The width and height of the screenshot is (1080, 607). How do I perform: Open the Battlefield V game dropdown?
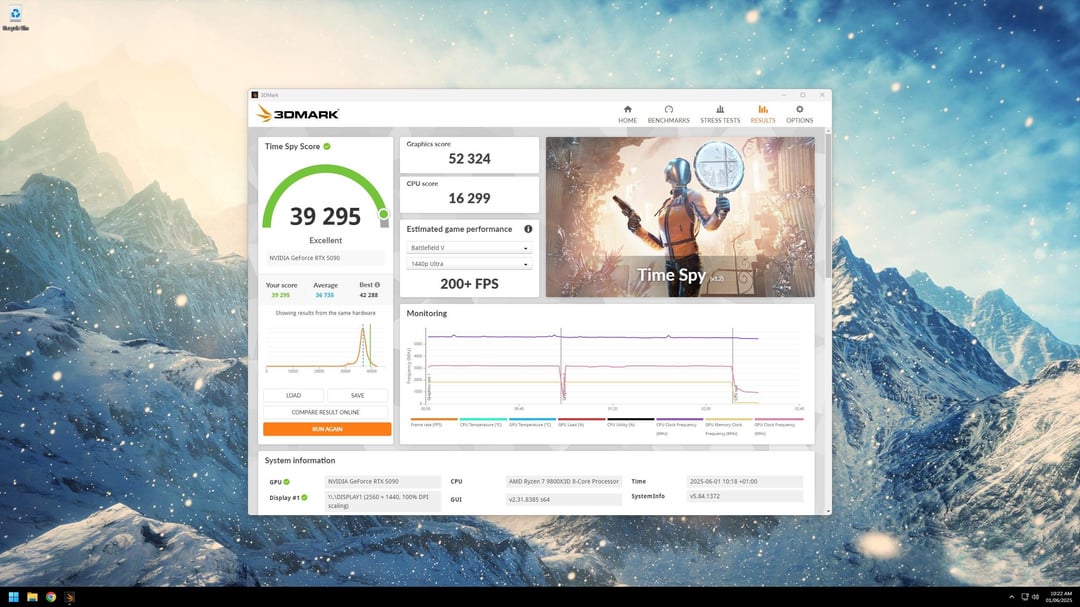pos(469,248)
